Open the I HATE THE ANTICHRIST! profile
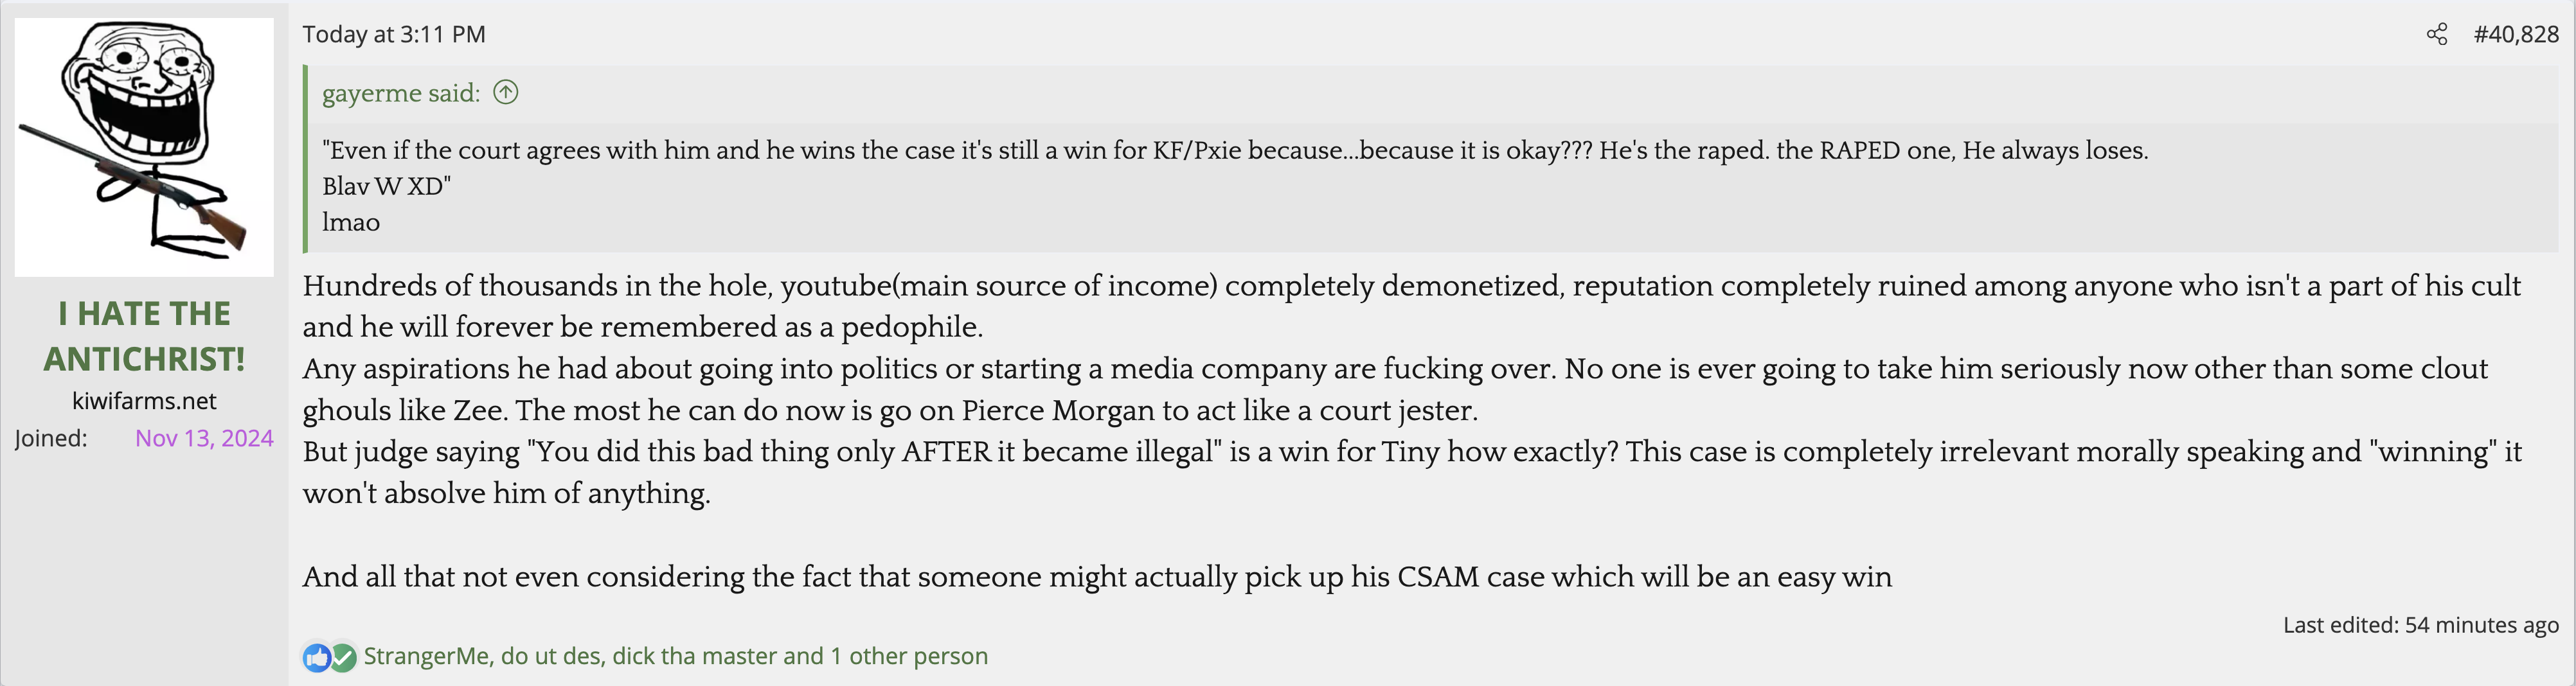2576x686 pixels. [144, 336]
